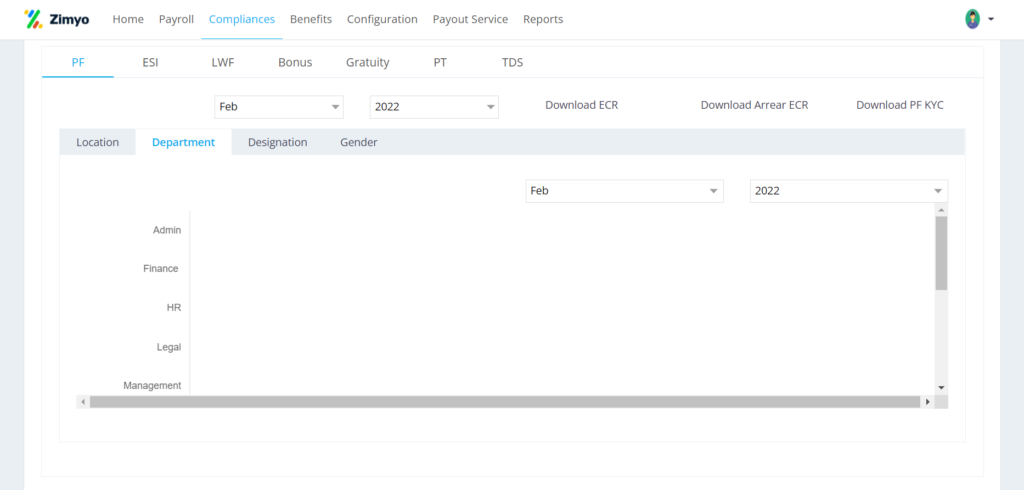
Task: Click the Finance department label
Action: click(161, 269)
